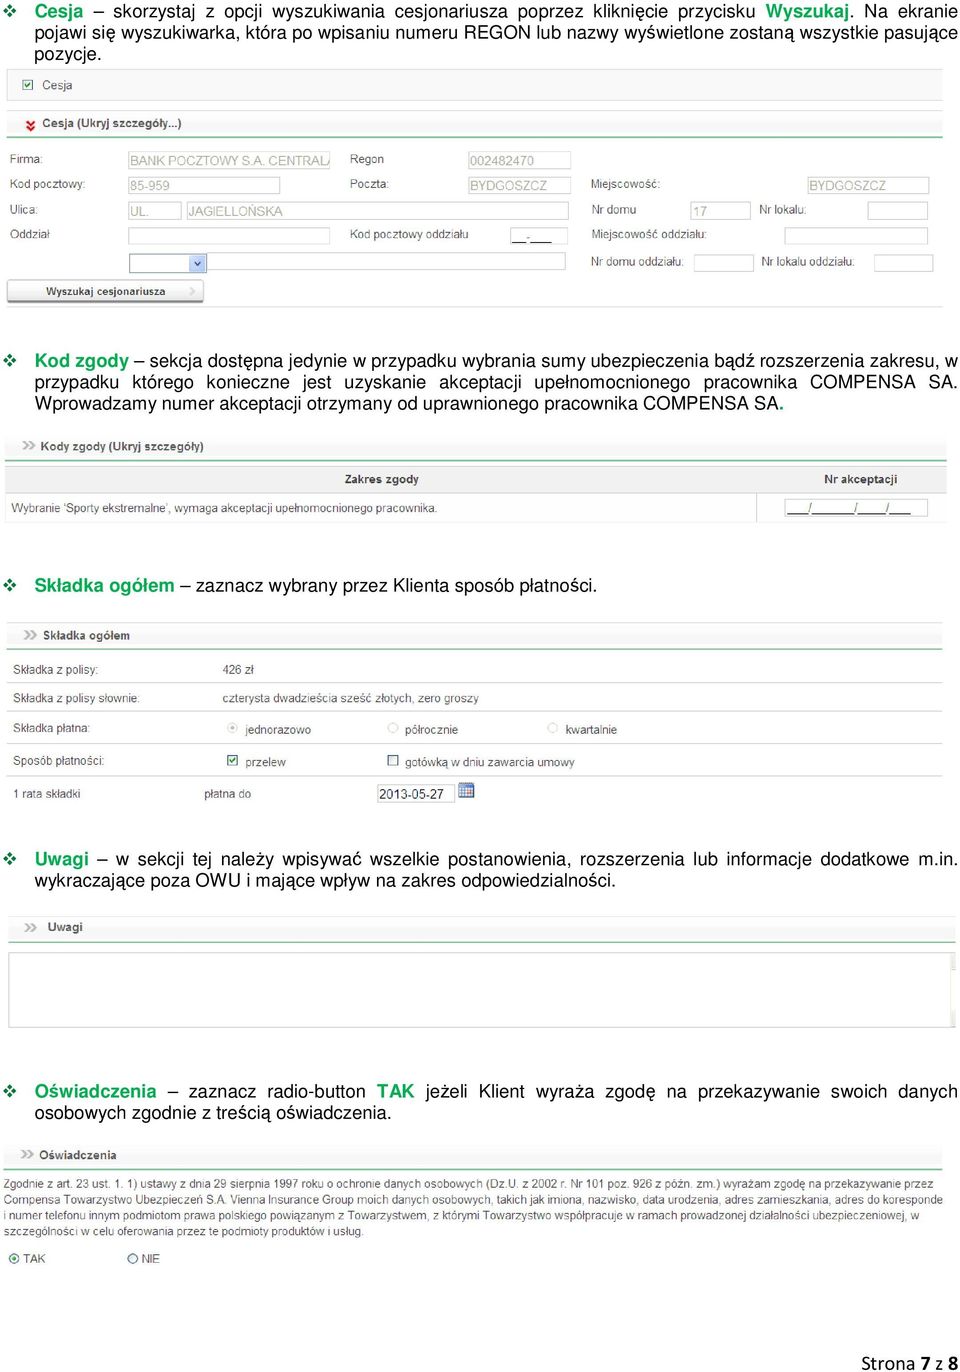
Task: Collapse the Składka ogółem section
Action: 30,635
